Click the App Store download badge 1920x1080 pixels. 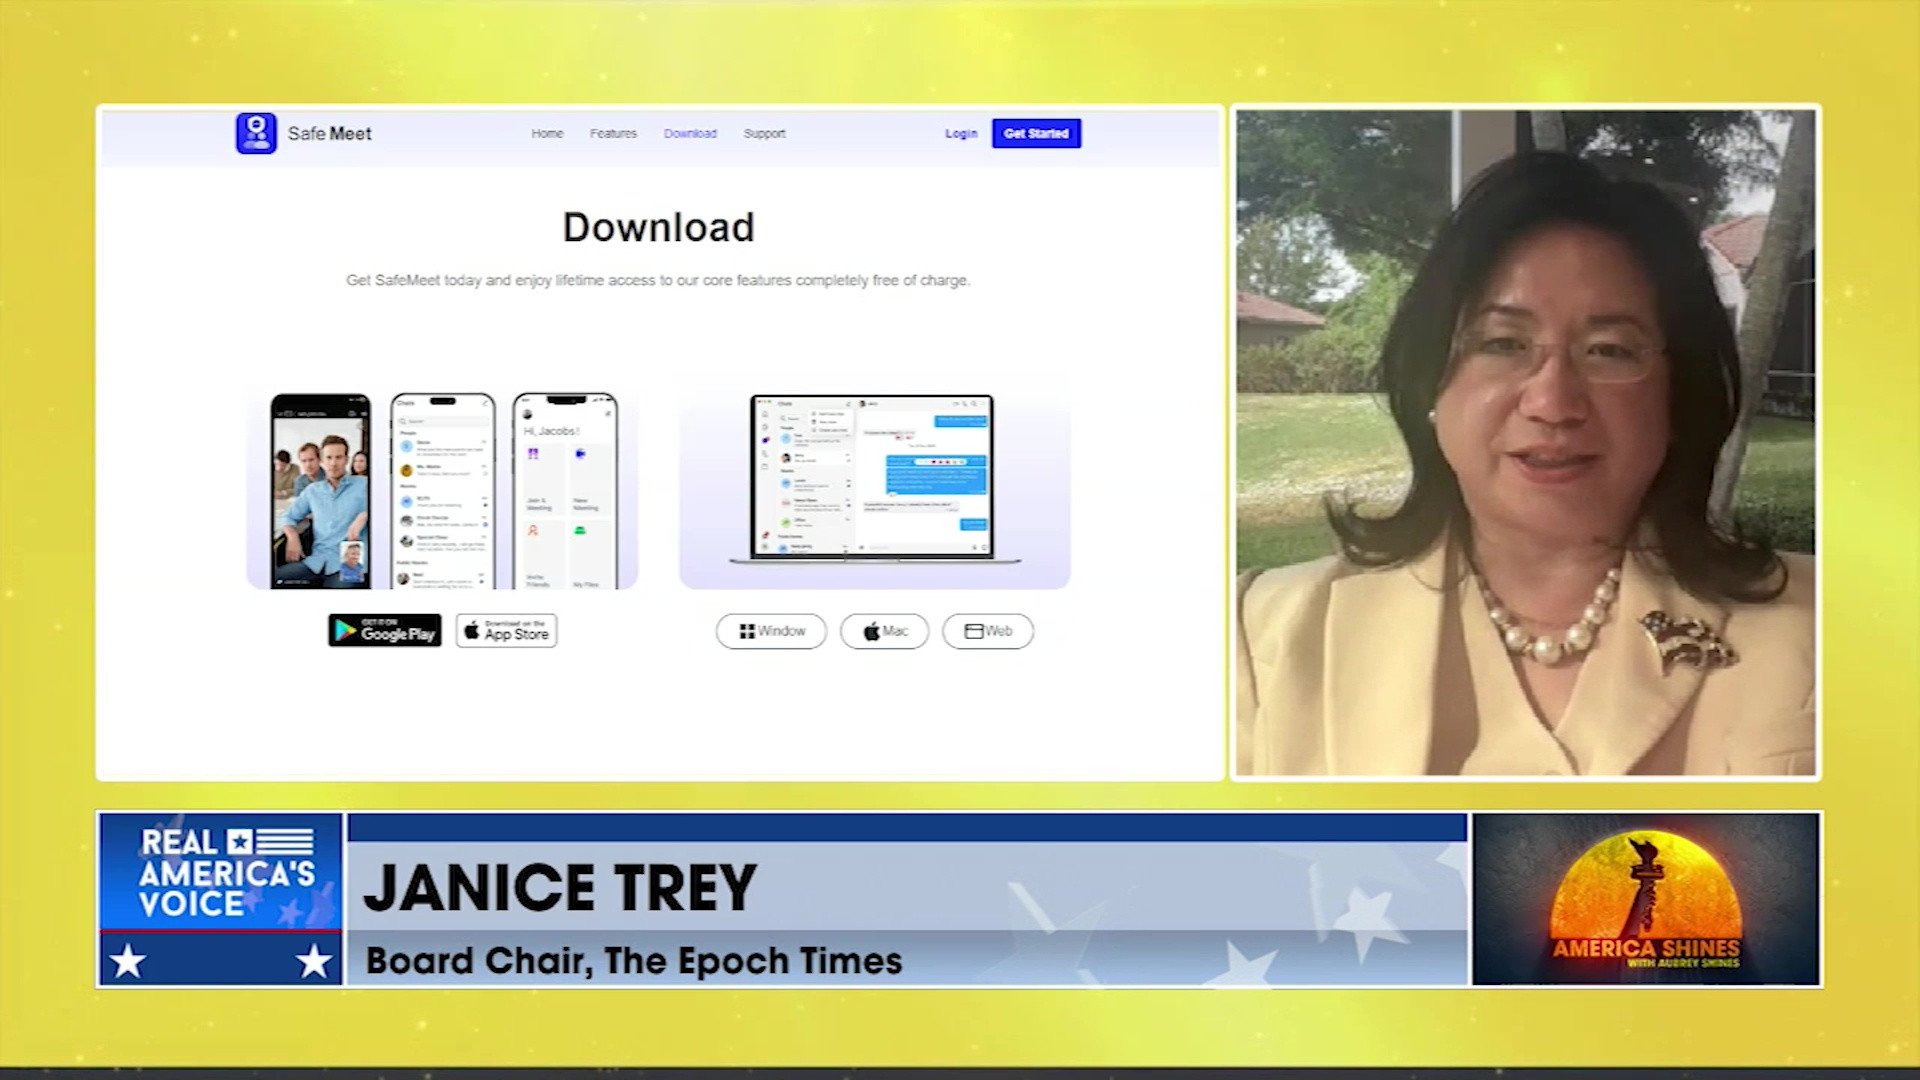pyautogui.click(x=507, y=630)
